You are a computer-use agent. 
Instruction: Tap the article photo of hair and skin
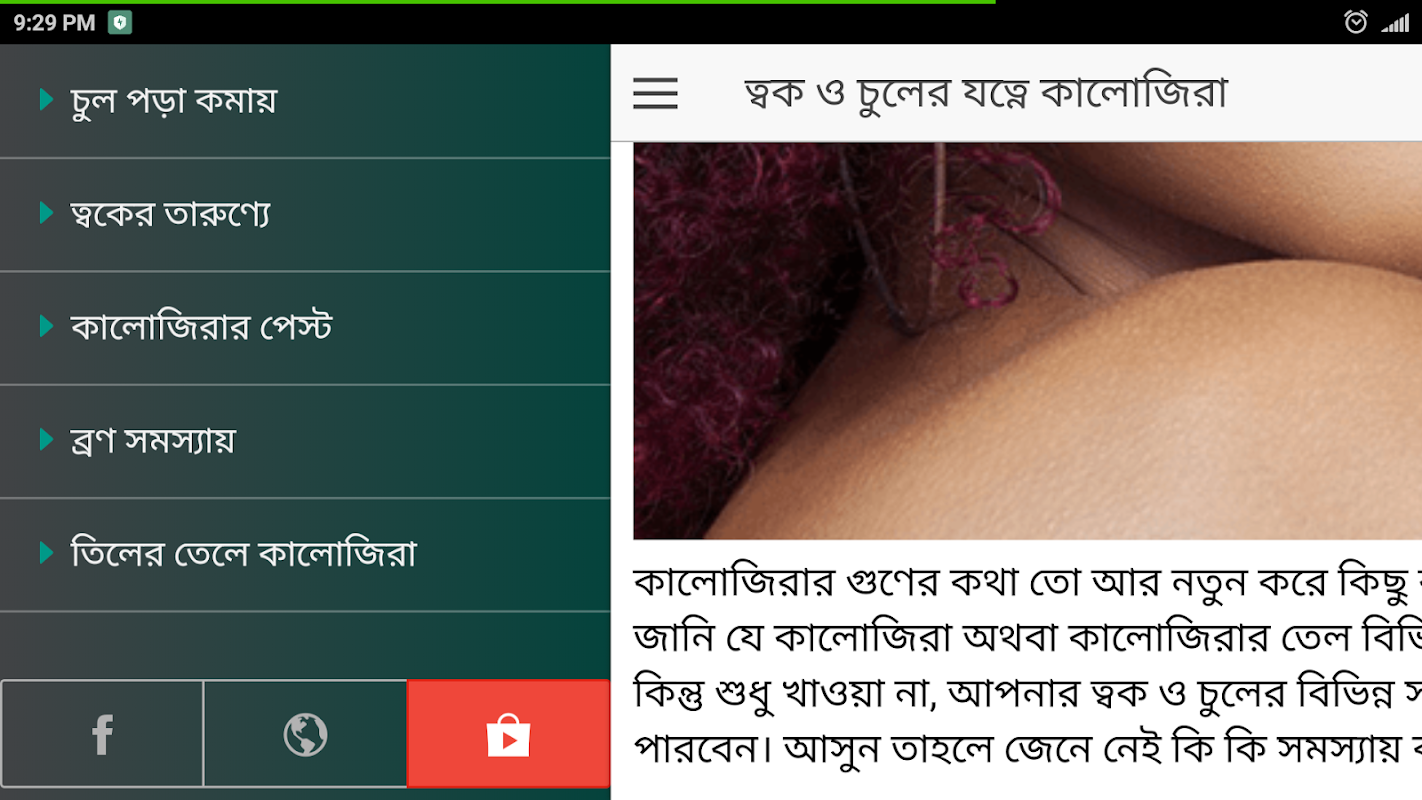1027,341
